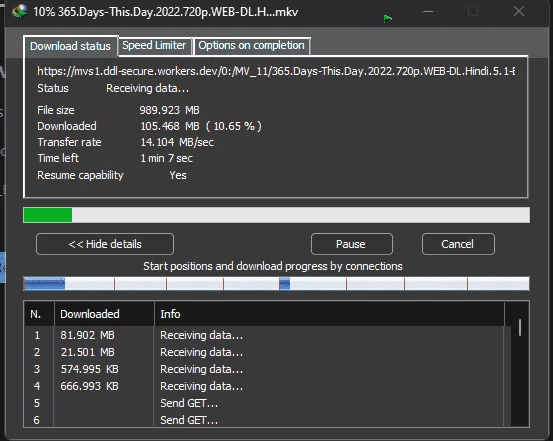Viewport: 553px width, 441px height.
Task: Select connection row 1 with 81.902 MB
Action: (x=267, y=335)
